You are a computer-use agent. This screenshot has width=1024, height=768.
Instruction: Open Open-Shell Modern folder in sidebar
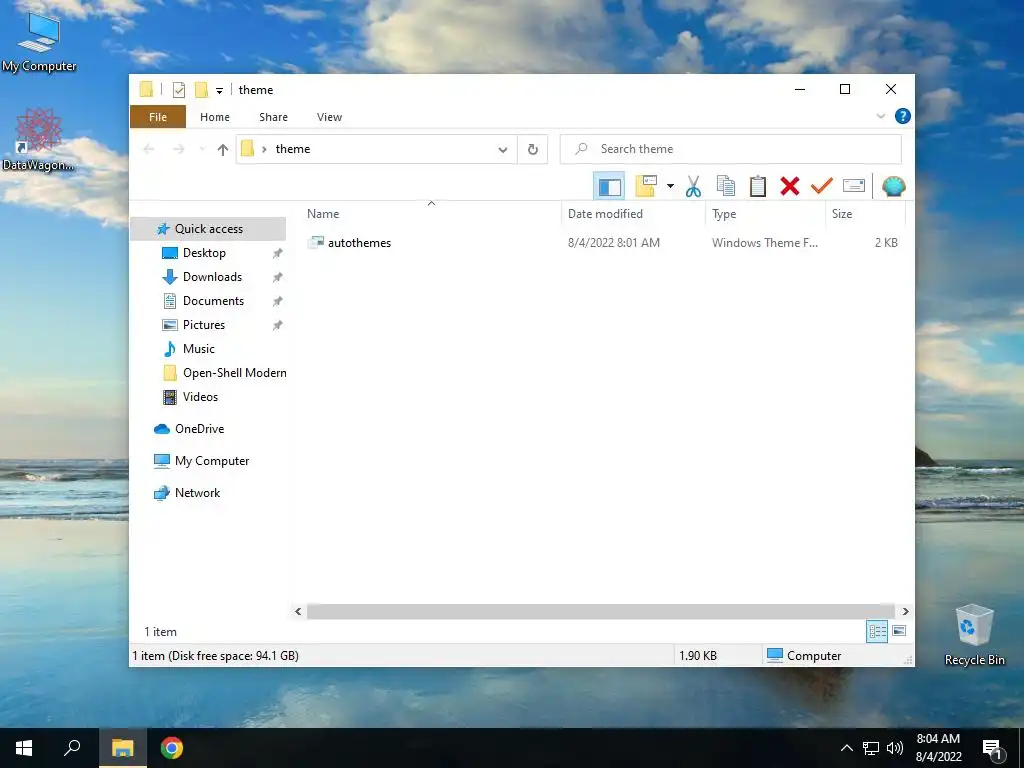click(234, 373)
